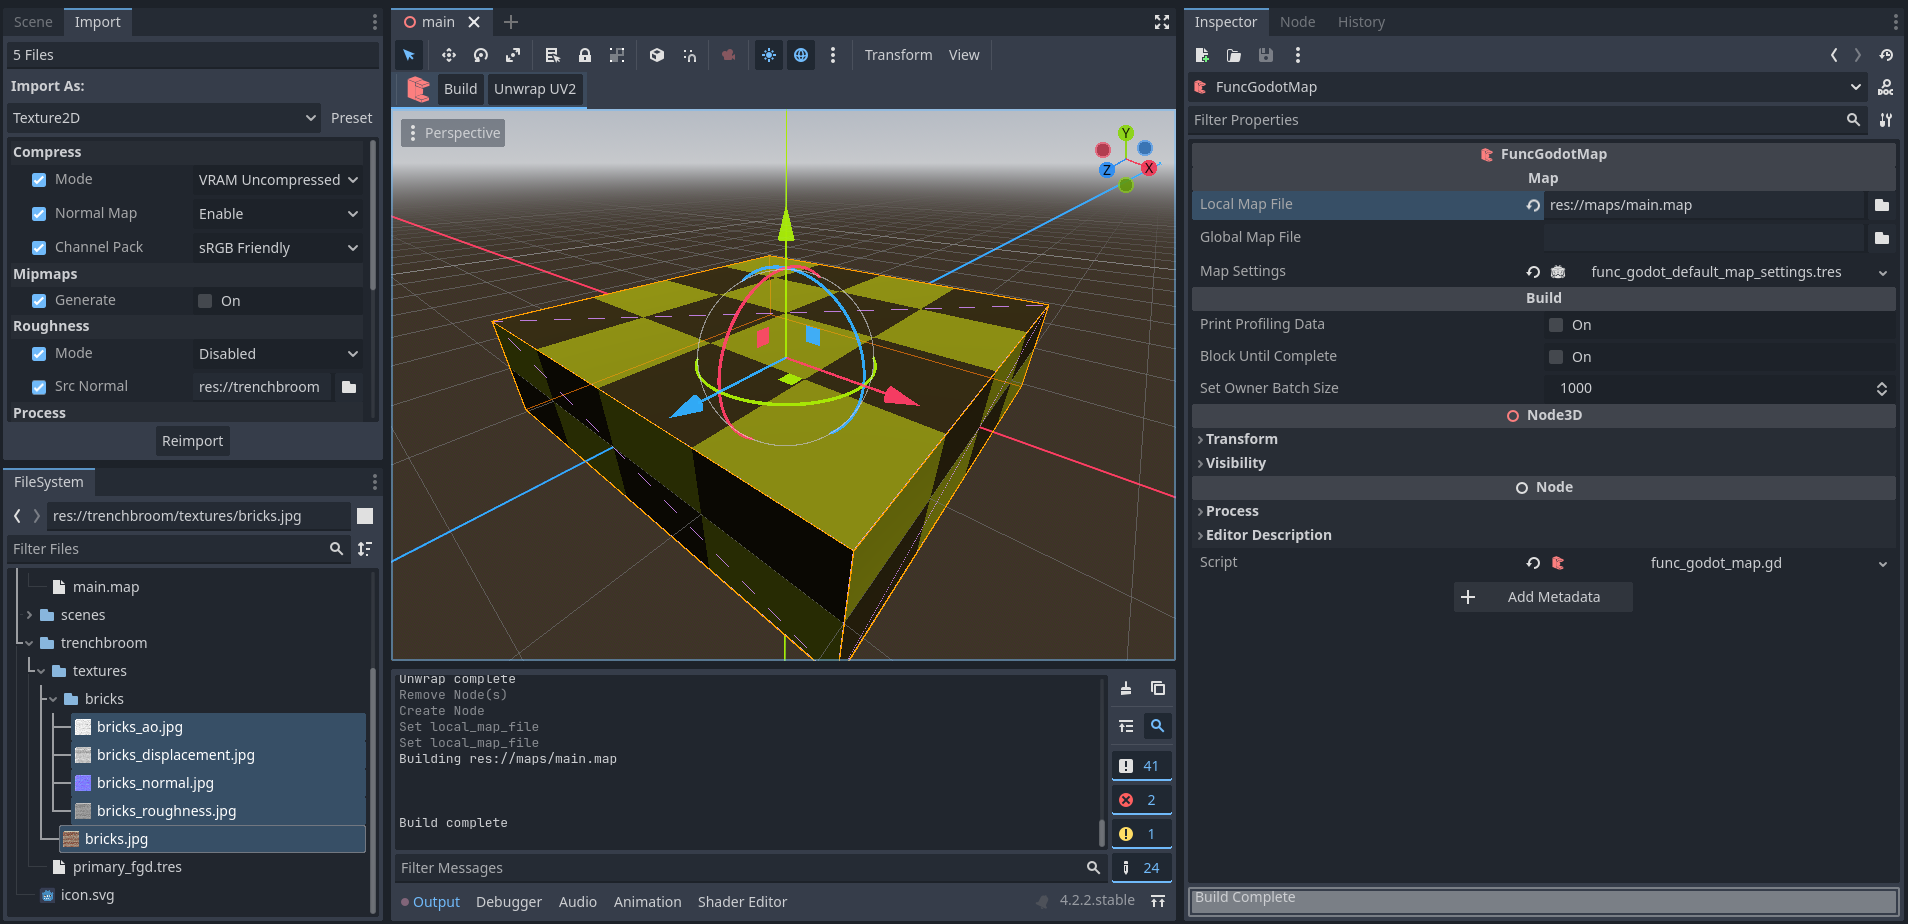
Task: Clear the output log with broom icon
Action: pyautogui.click(x=1126, y=688)
